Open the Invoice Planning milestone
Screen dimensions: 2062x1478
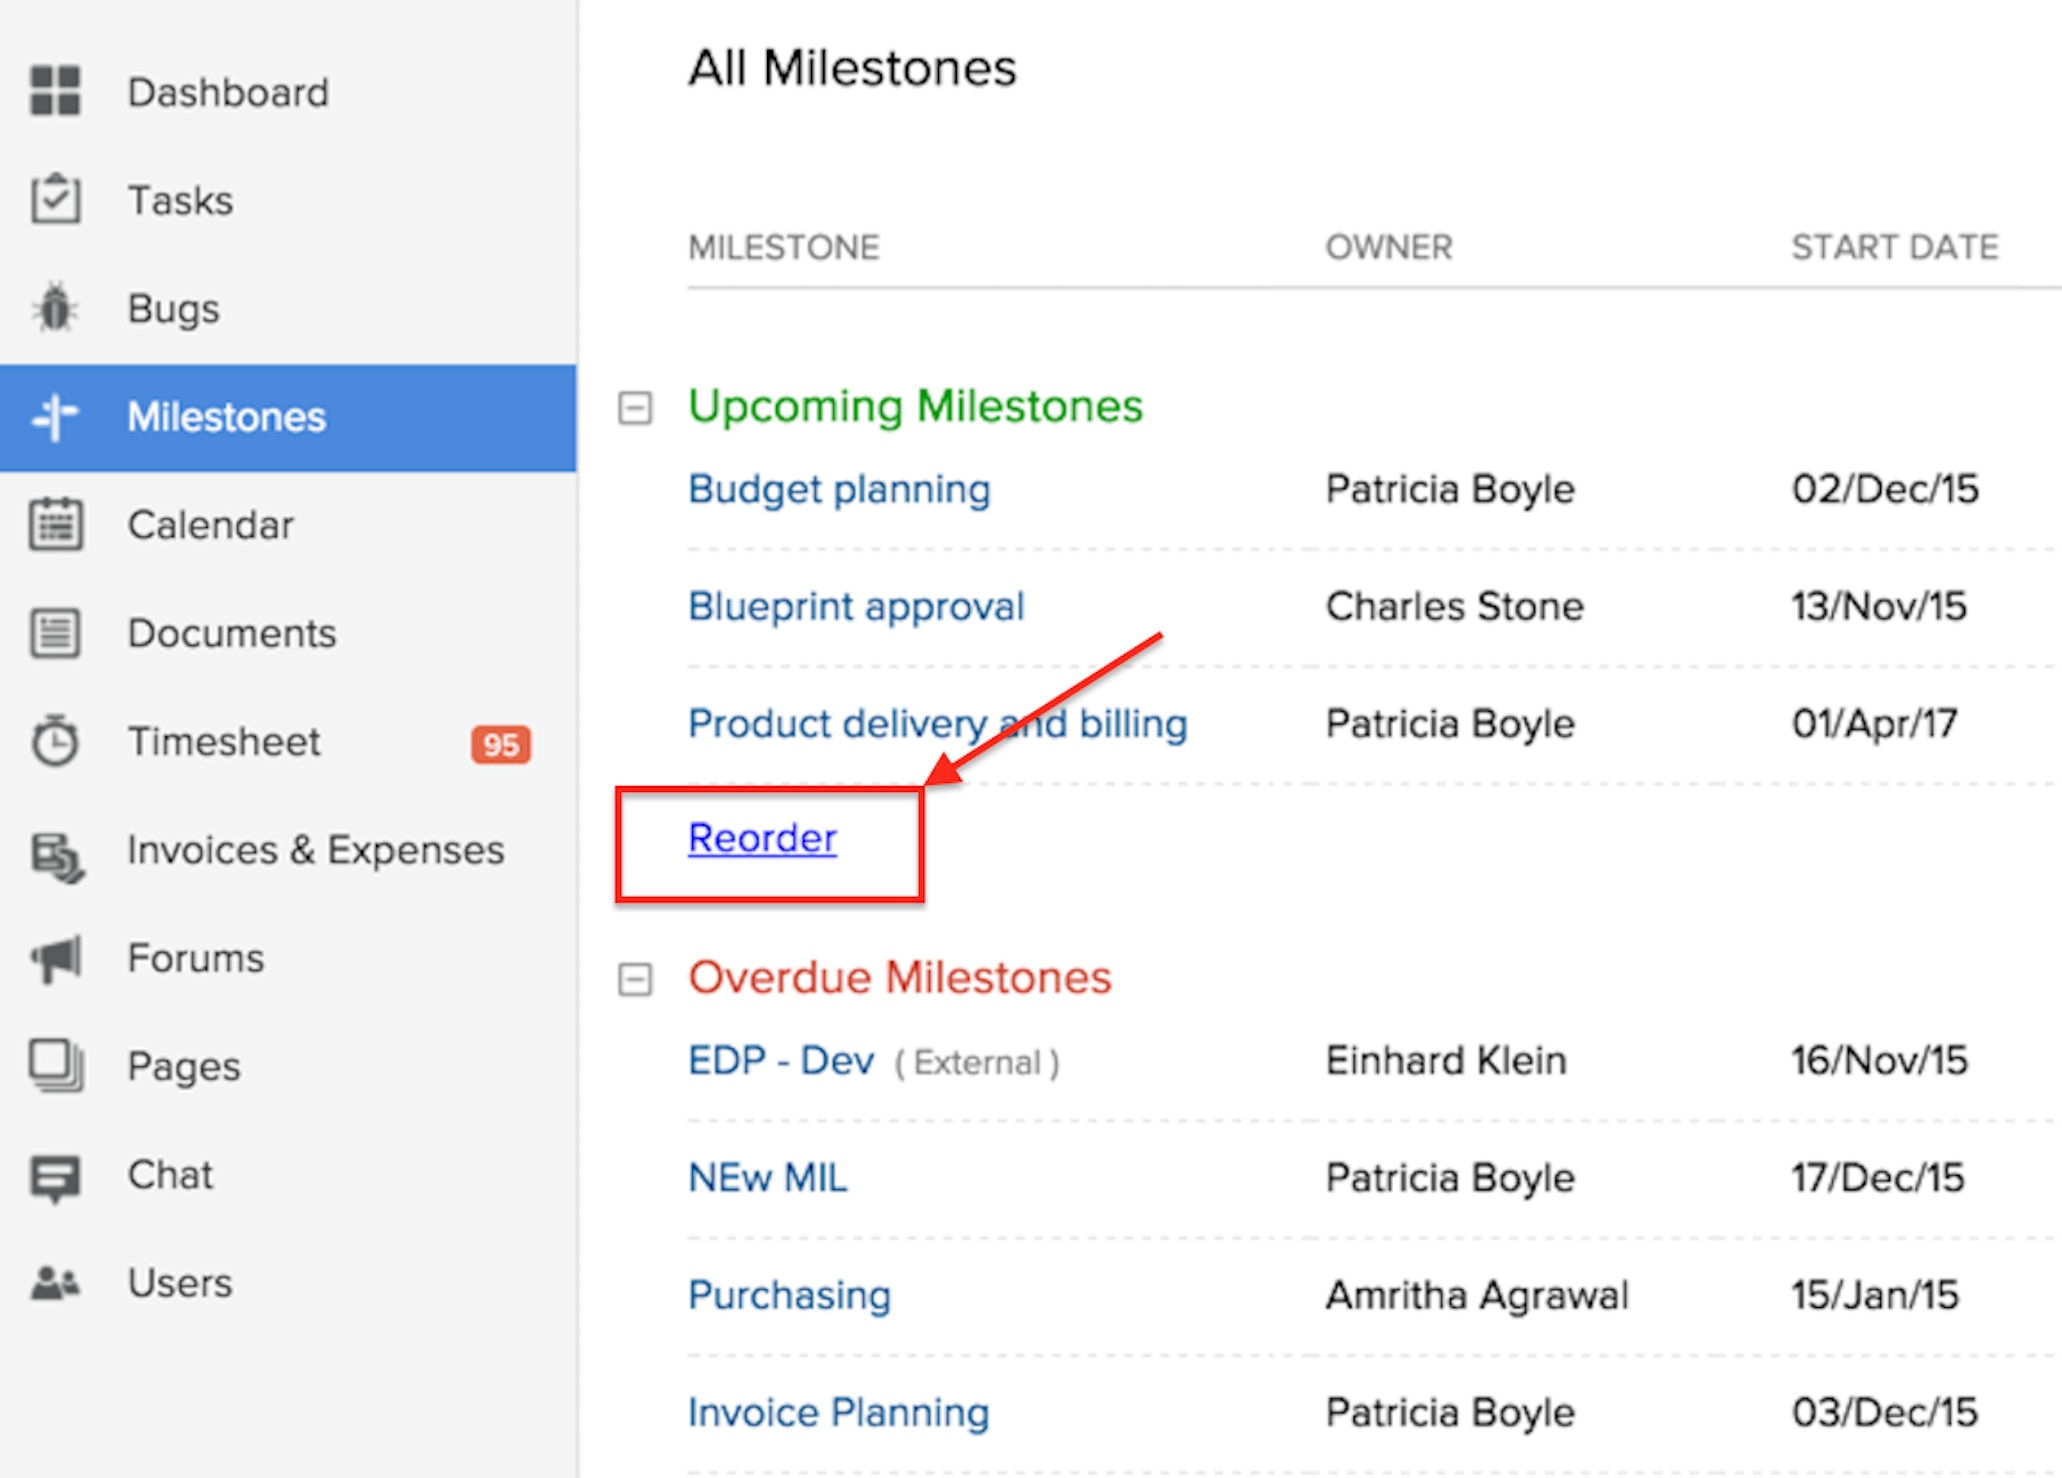coord(838,1412)
